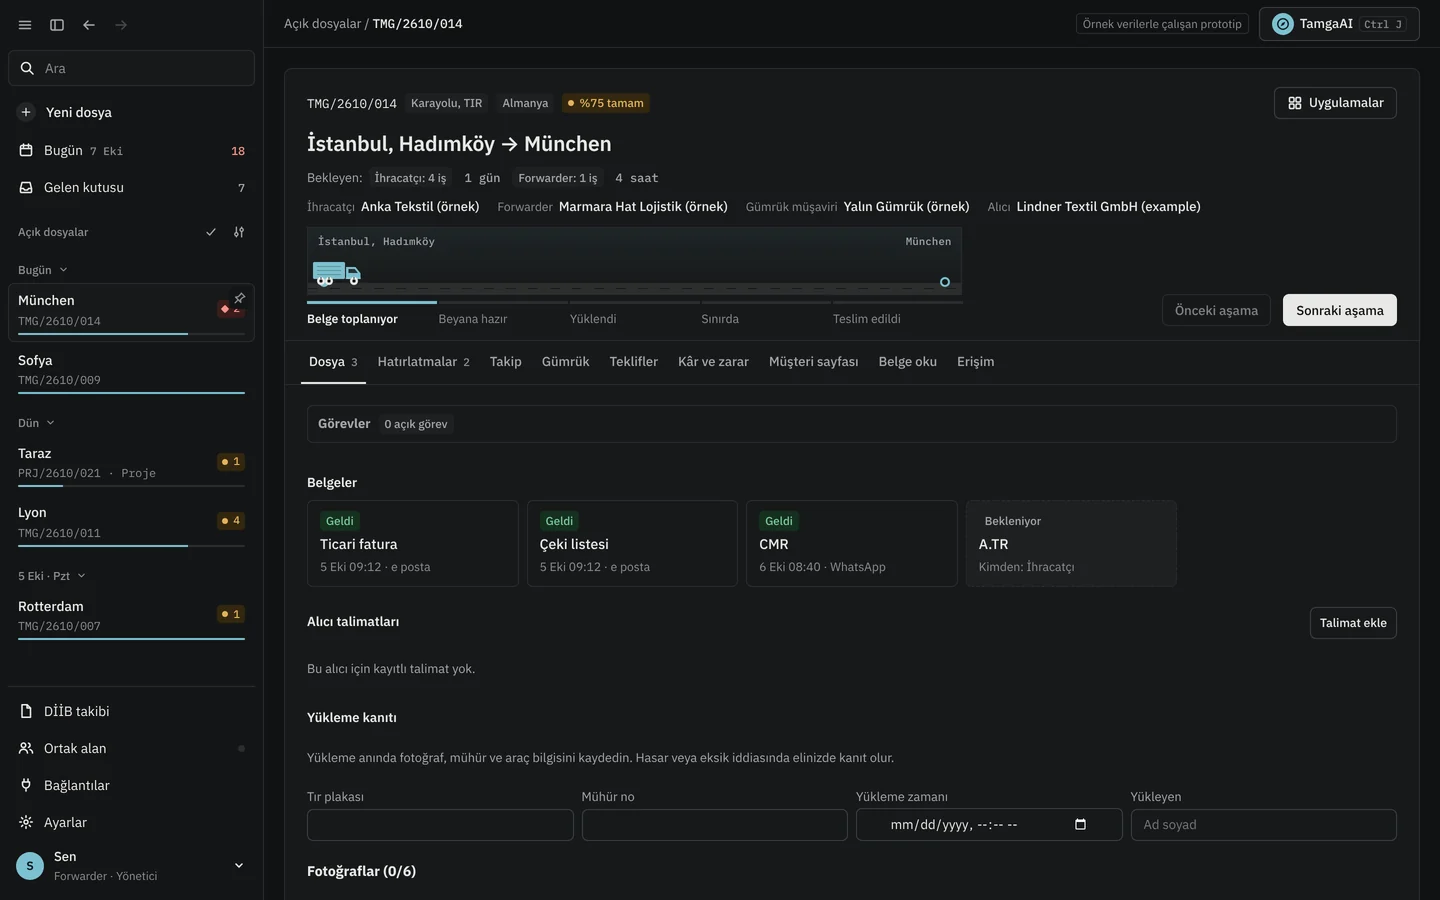The height and width of the screenshot is (900, 1440).
Task: Click the checkmark icon beside Açık dosyalar
Action: (x=211, y=232)
